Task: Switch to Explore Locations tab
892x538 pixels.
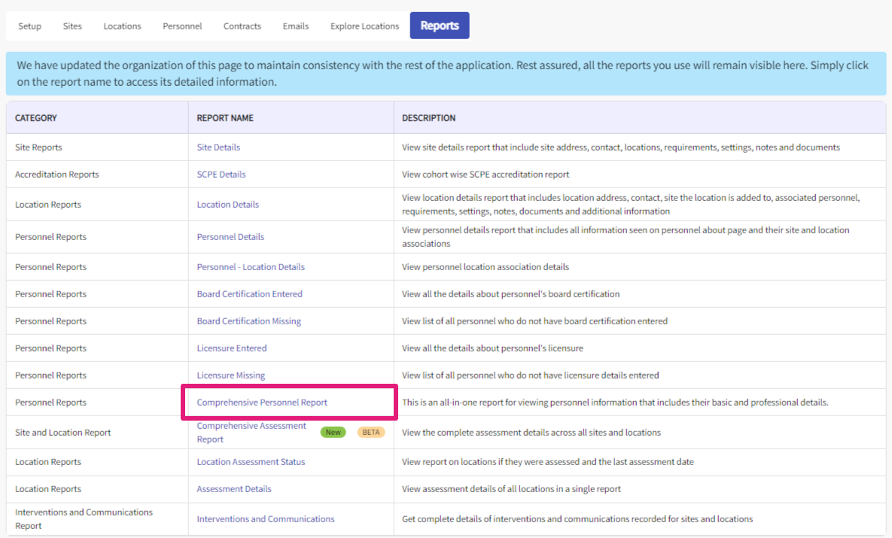Action: point(364,26)
